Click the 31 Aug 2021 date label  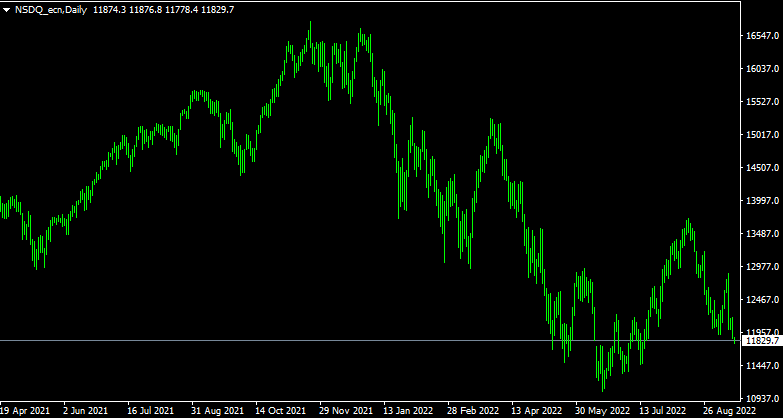pyautogui.click(x=217, y=411)
